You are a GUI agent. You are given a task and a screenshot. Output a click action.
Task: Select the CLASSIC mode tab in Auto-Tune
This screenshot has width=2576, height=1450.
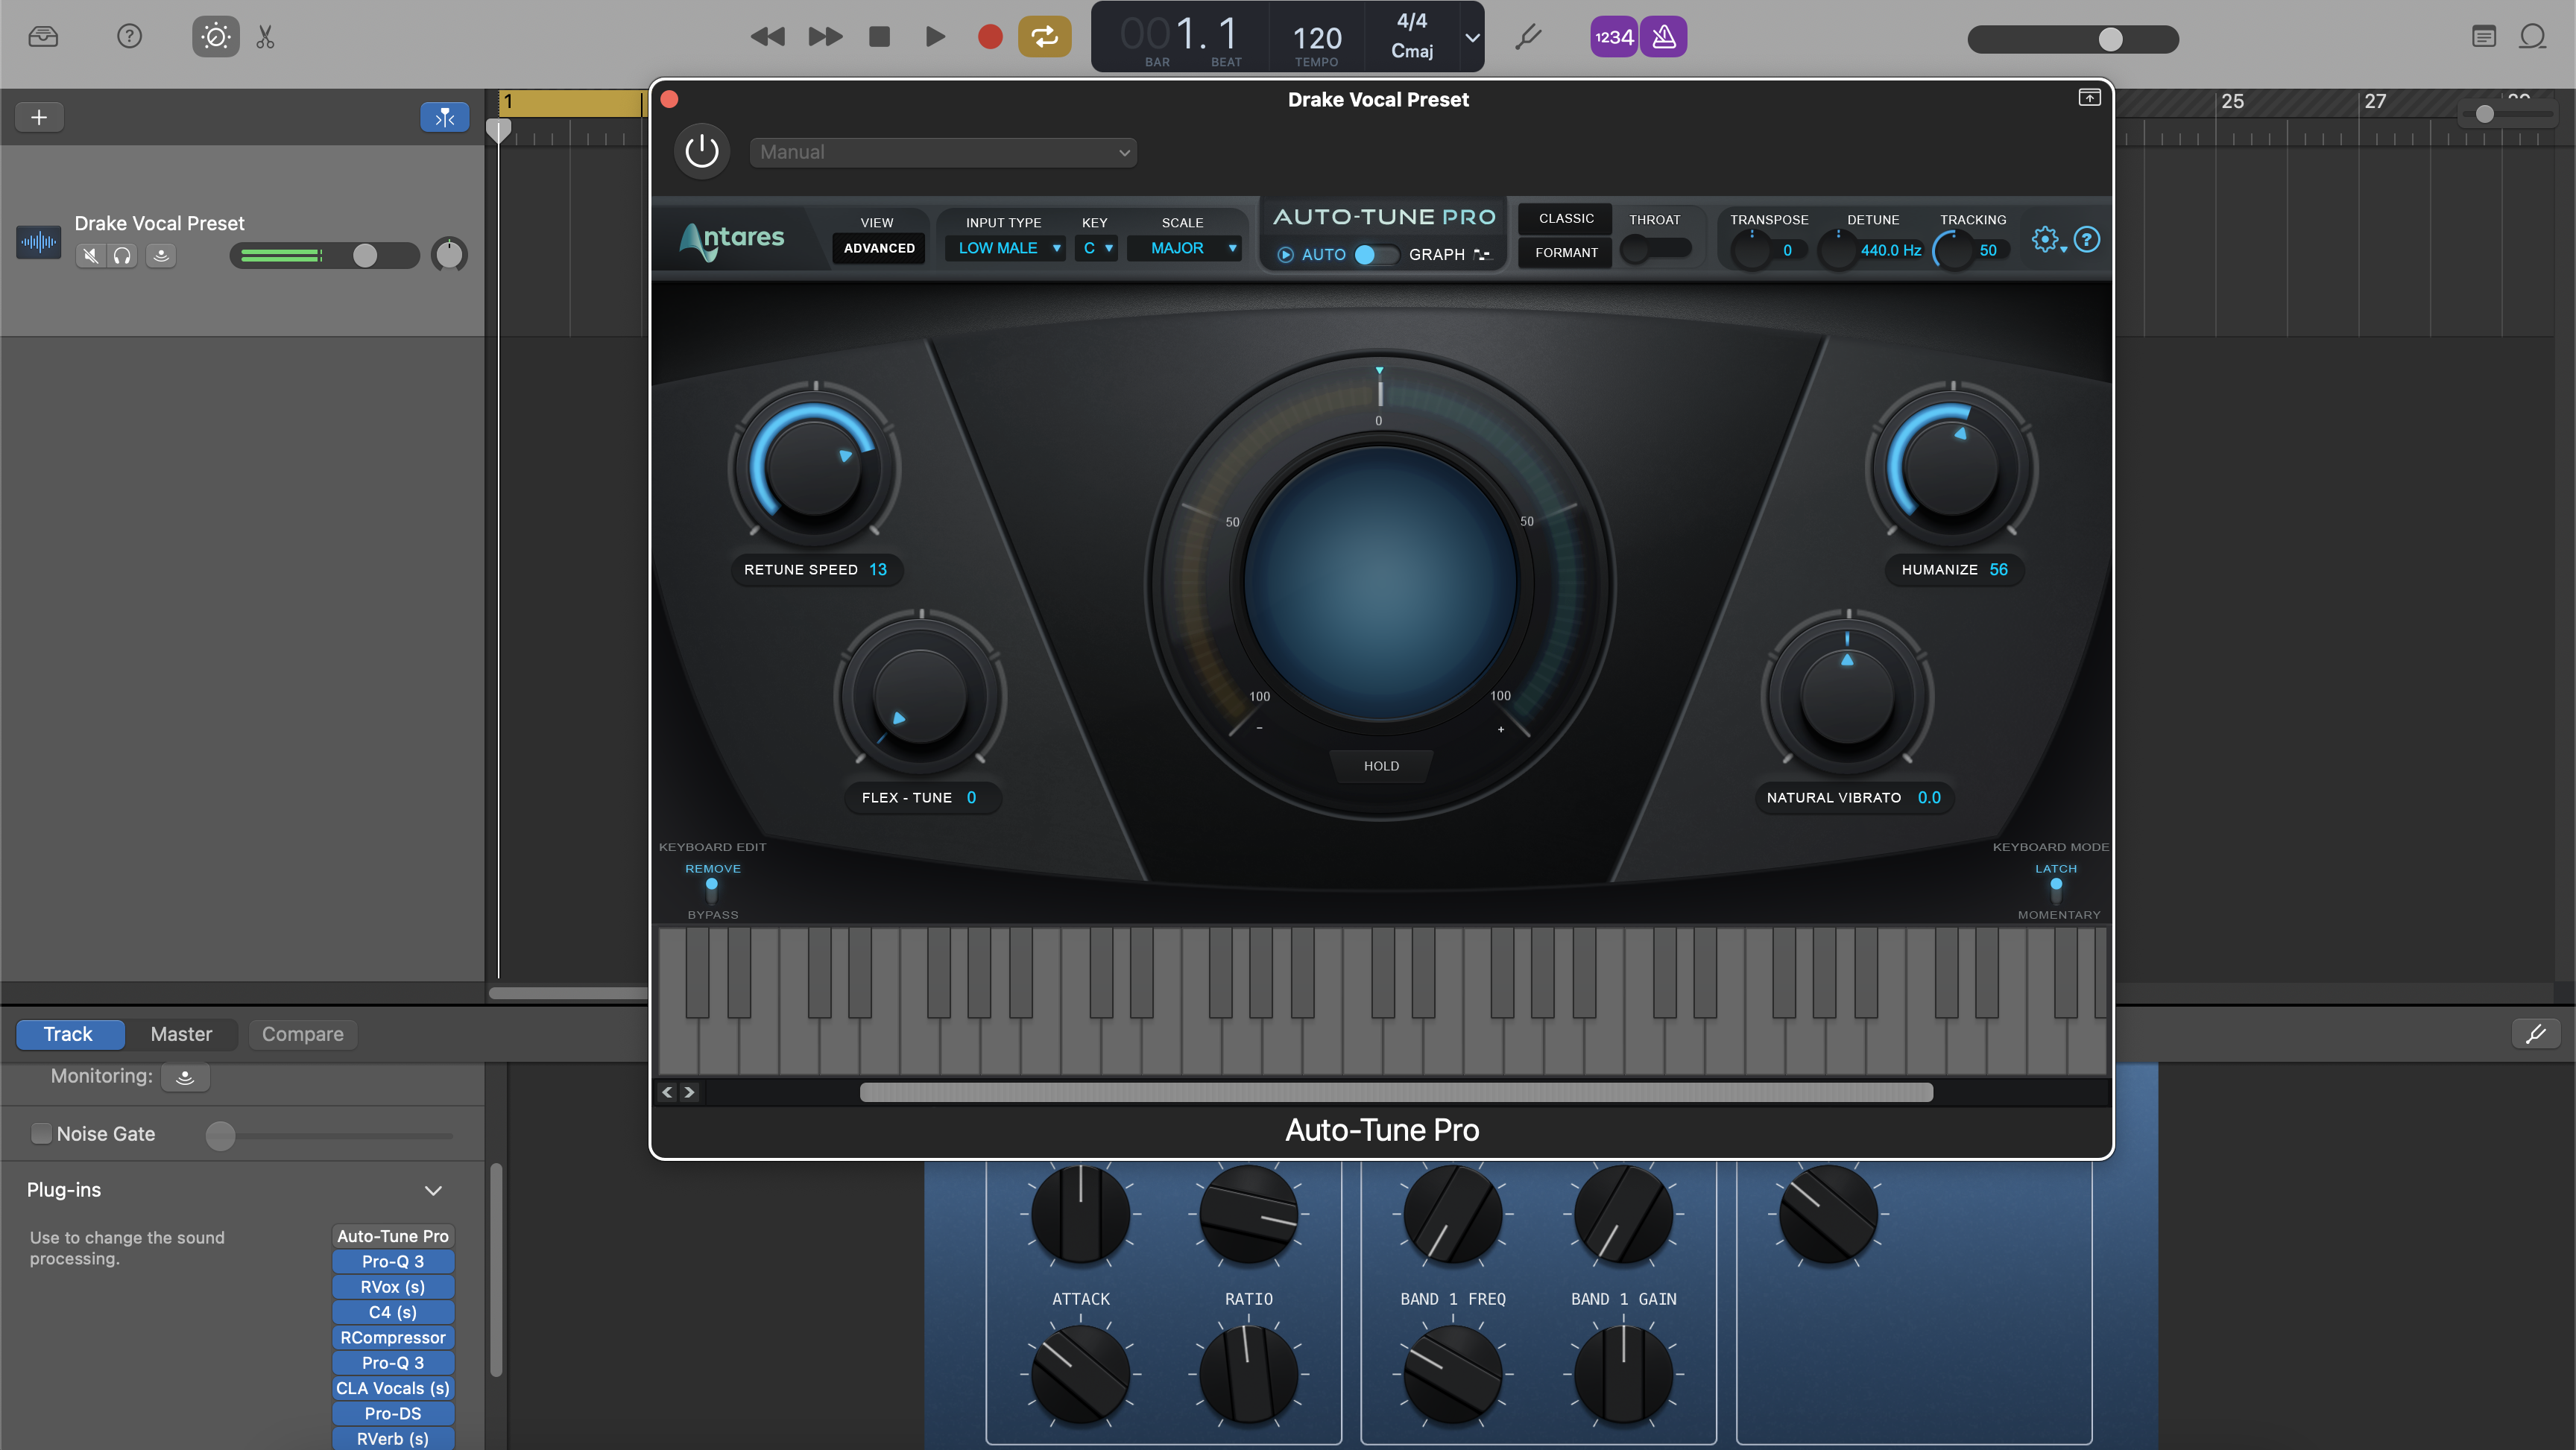[1565, 219]
